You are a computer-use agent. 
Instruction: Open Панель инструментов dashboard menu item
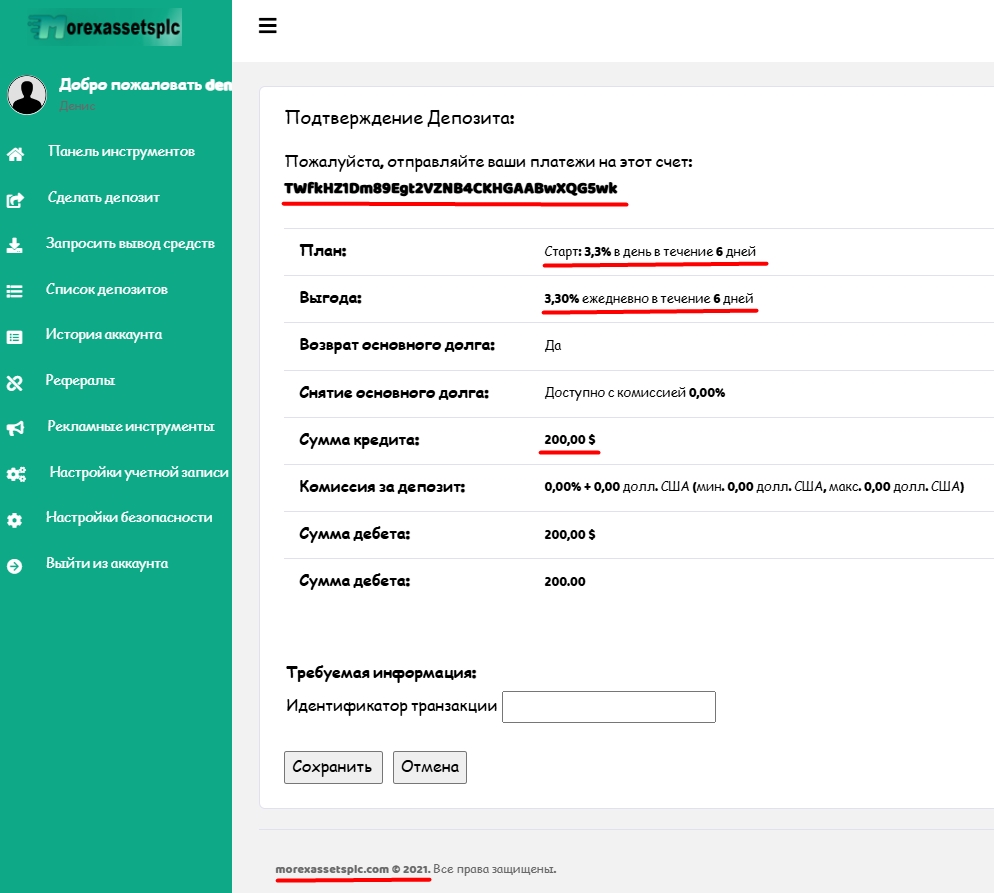coord(121,151)
